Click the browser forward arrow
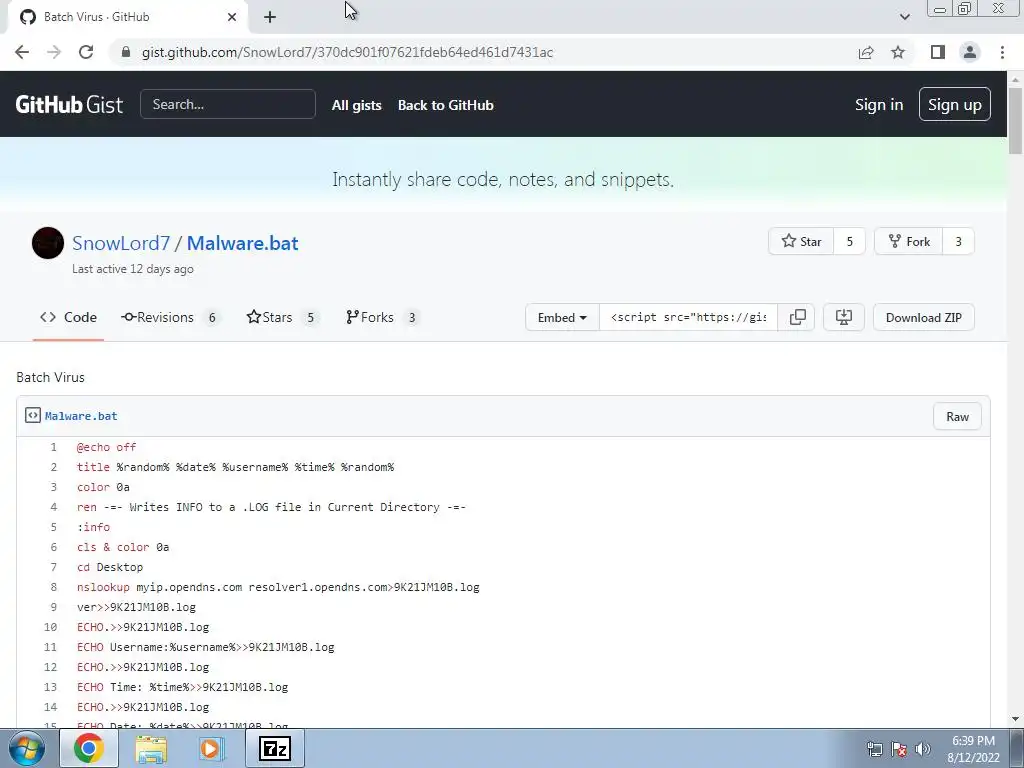 (54, 52)
